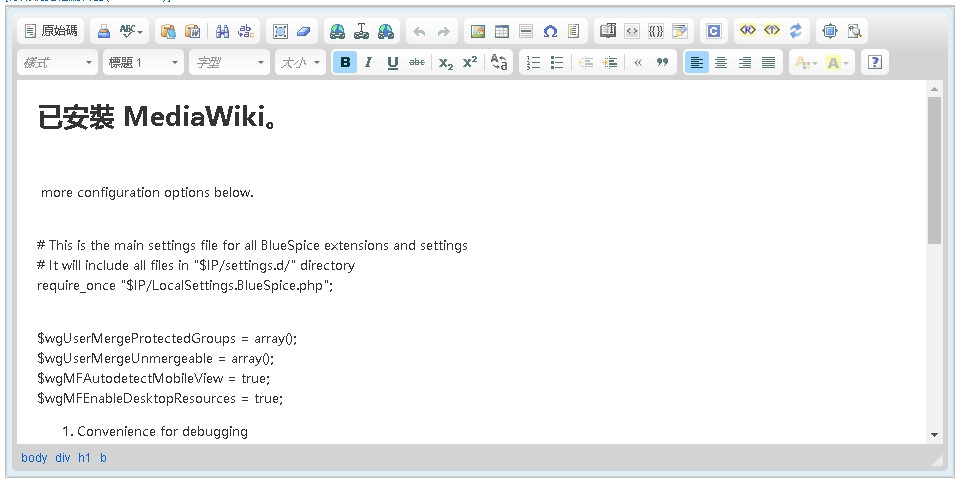Click the Aa language/case conversion icon
The height and width of the screenshot is (481, 955).
(499, 62)
